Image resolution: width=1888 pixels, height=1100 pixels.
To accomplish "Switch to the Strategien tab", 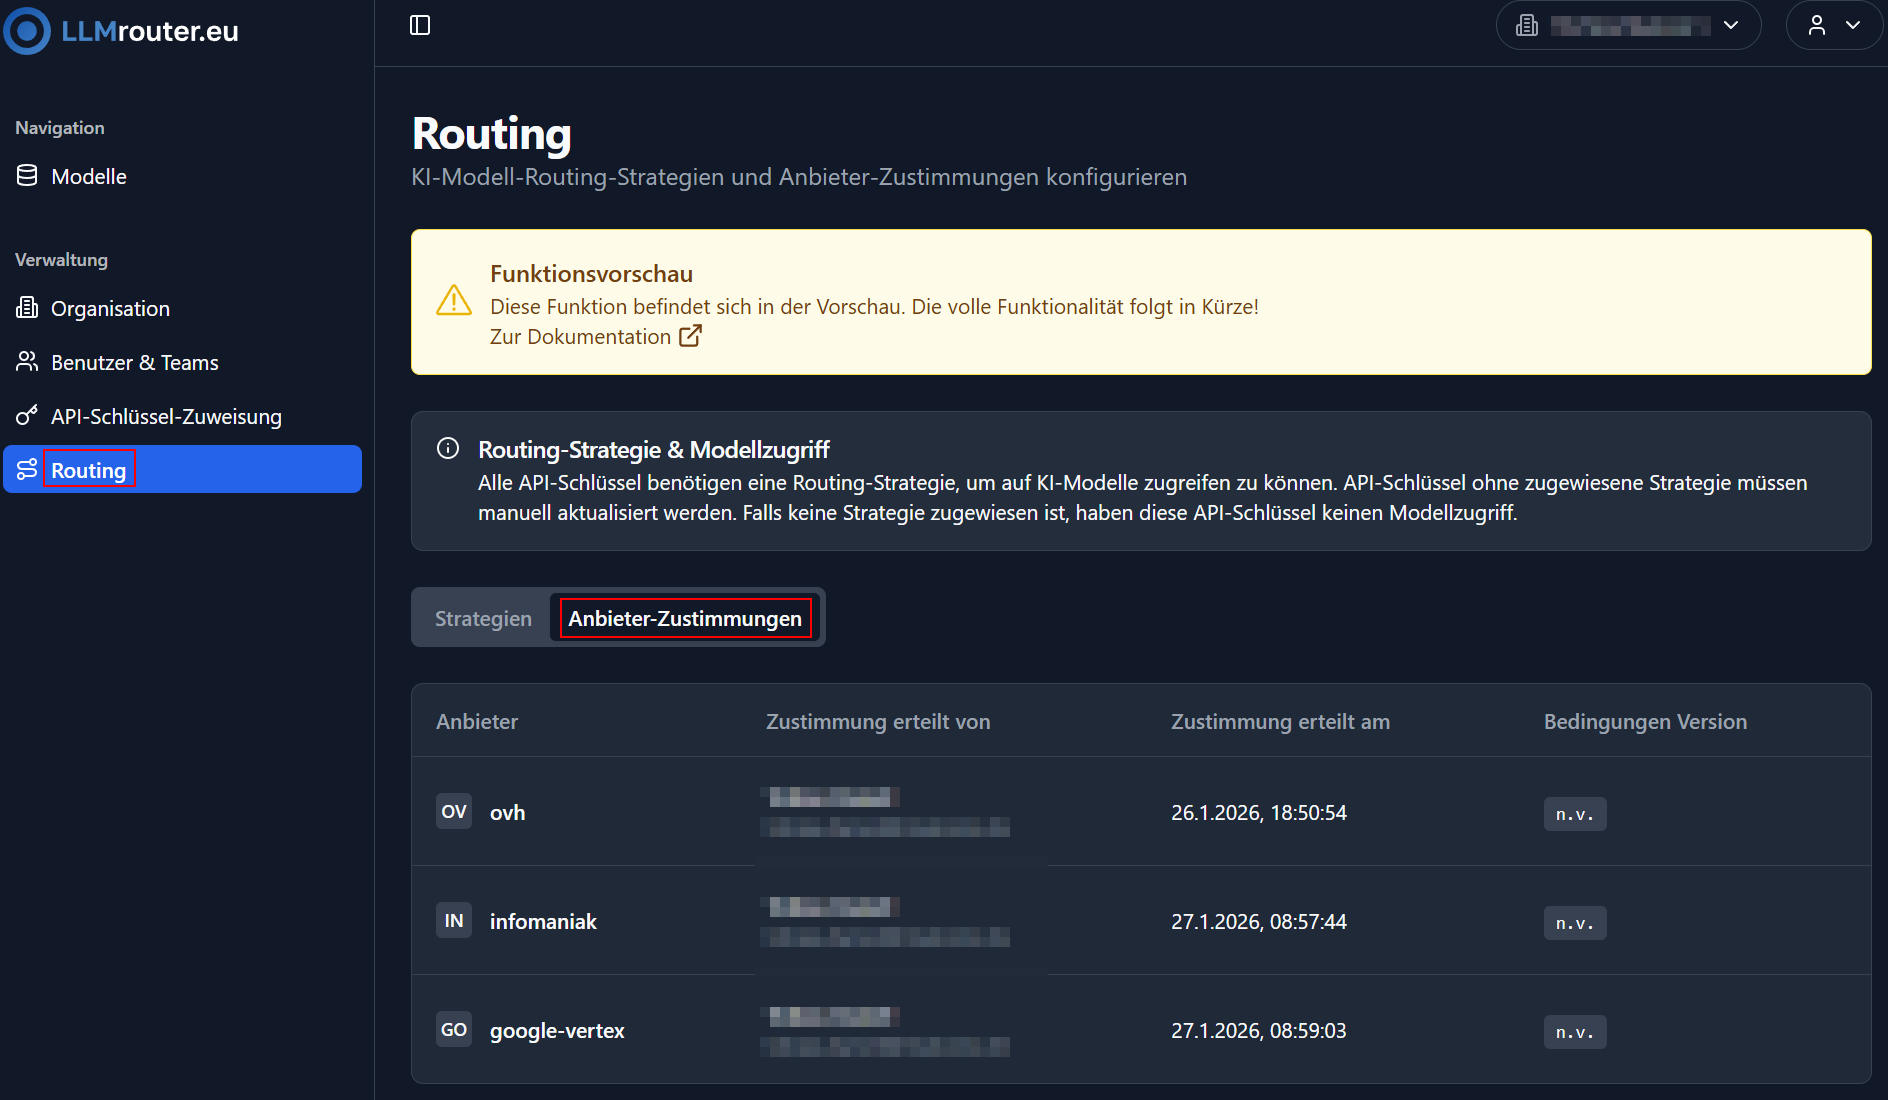I will pyautogui.click(x=483, y=618).
